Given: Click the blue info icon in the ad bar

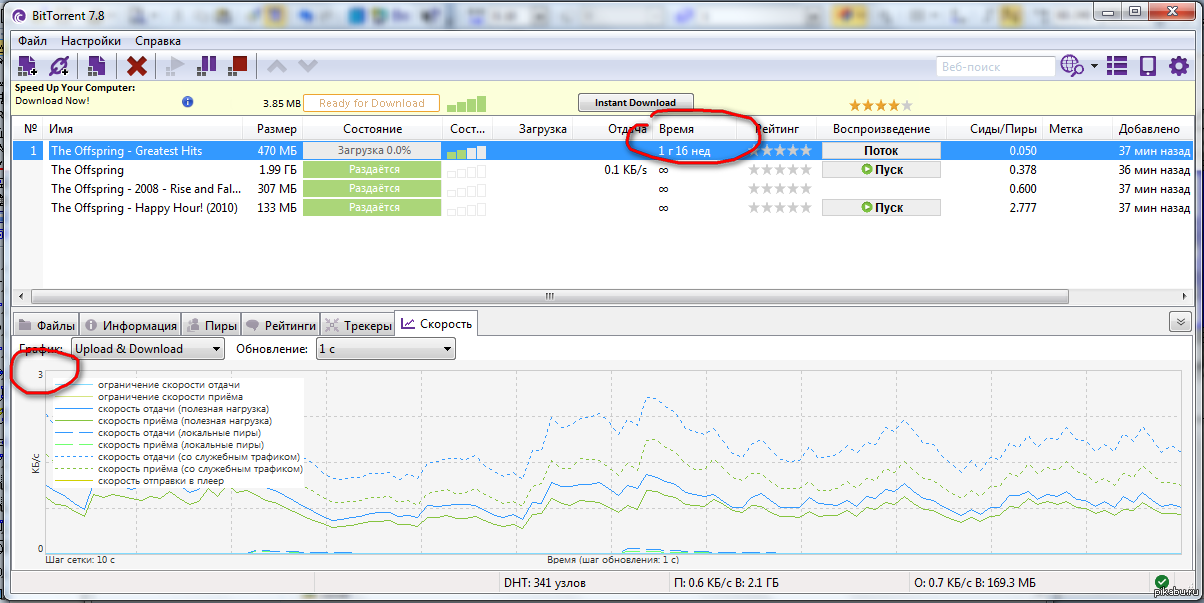Looking at the screenshot, I should (x=187, y=102).
